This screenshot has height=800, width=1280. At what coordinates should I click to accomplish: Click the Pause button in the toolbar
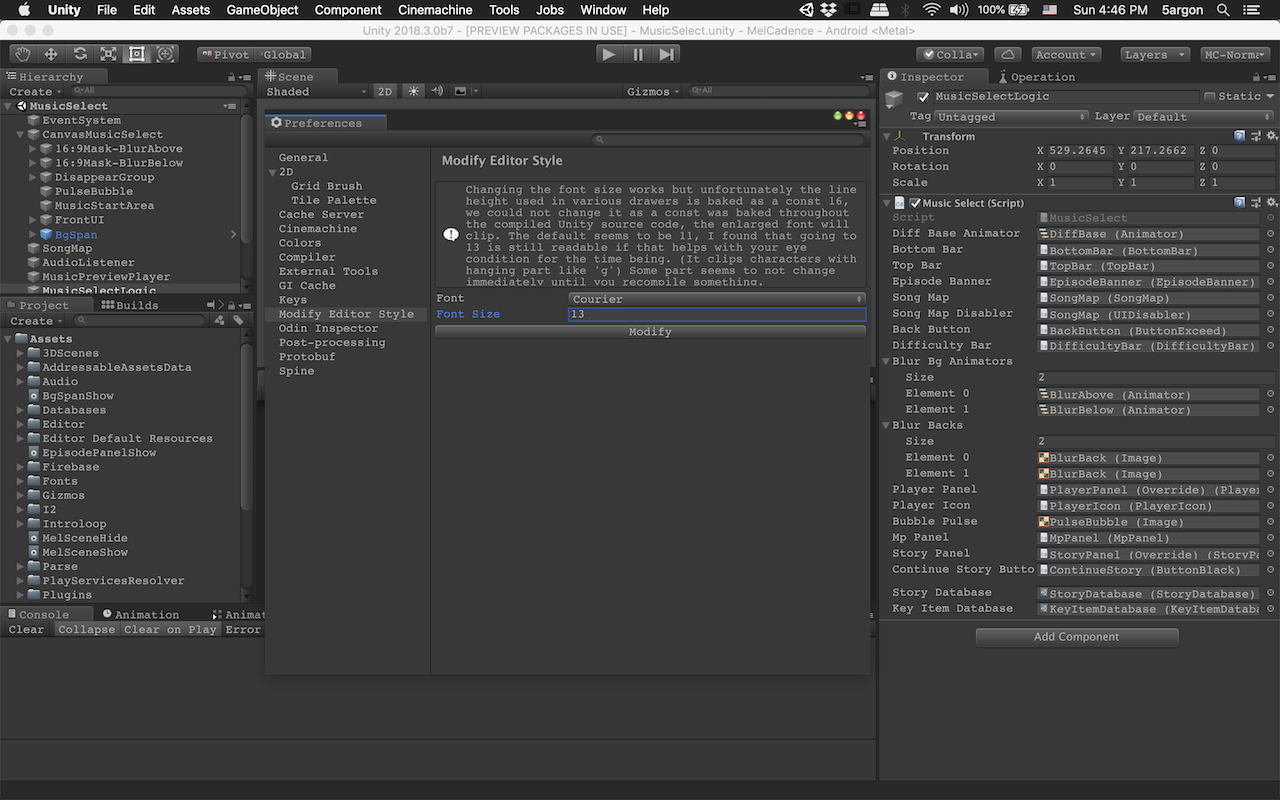point(638,54)
